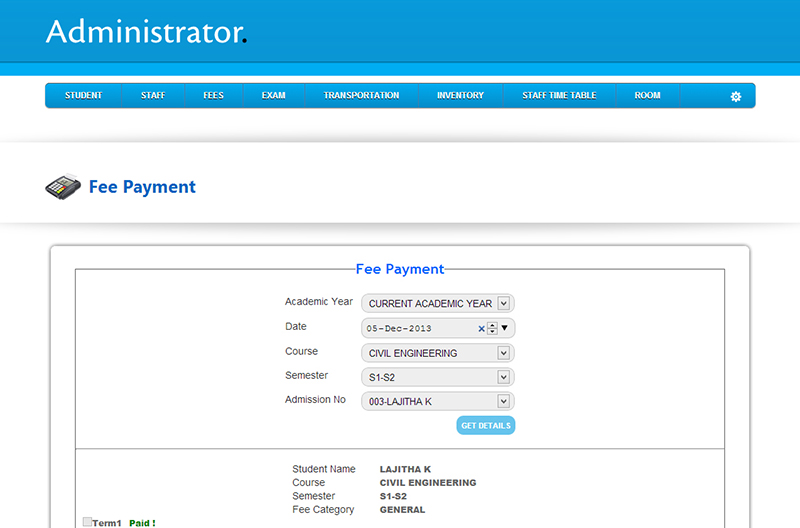Image resolution: width=800 pixels, height=528 pixels.
Task: Open the Transportation menu
Action: (x=361, y=96)
